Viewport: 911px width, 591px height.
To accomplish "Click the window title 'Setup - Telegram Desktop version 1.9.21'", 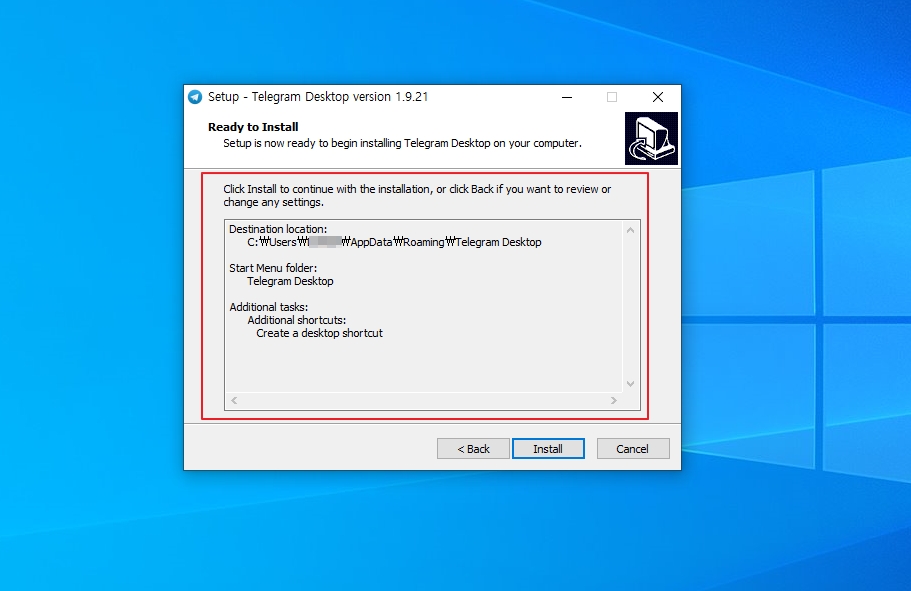I will [x=318, y=97].
